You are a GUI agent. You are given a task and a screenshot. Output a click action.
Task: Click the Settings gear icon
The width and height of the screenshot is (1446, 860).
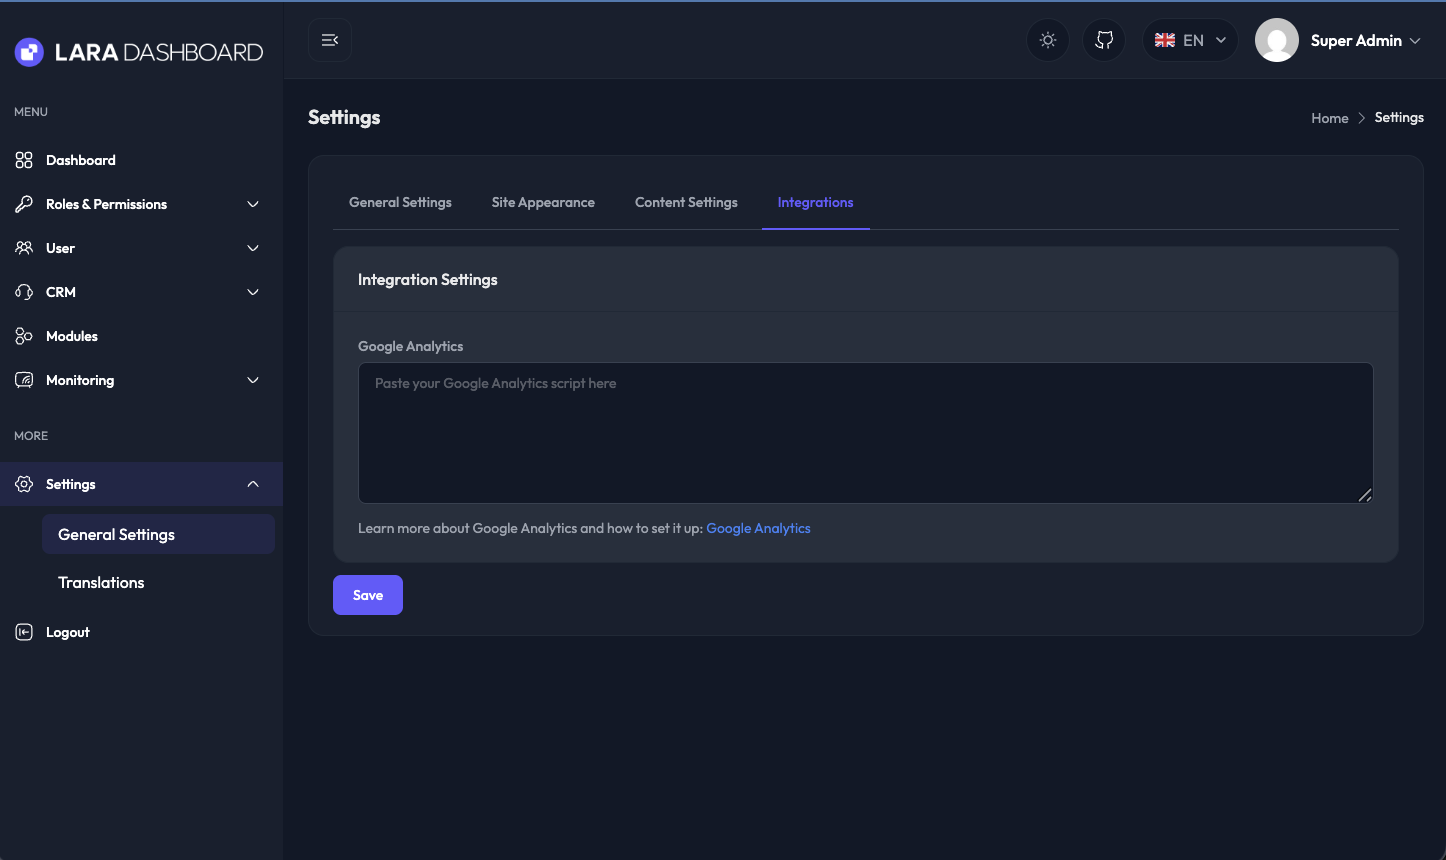[x=24, y=484]
